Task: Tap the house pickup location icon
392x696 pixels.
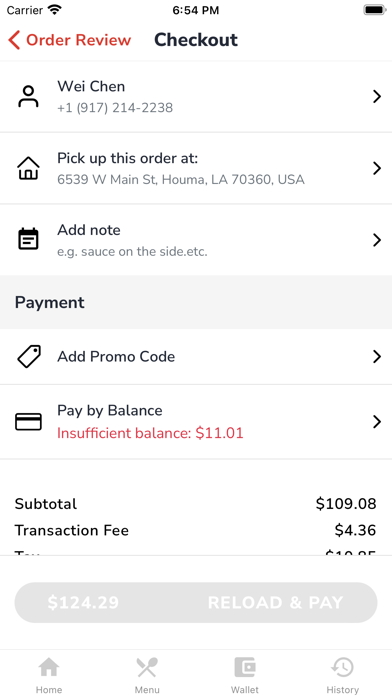Action: click(28, 169)
